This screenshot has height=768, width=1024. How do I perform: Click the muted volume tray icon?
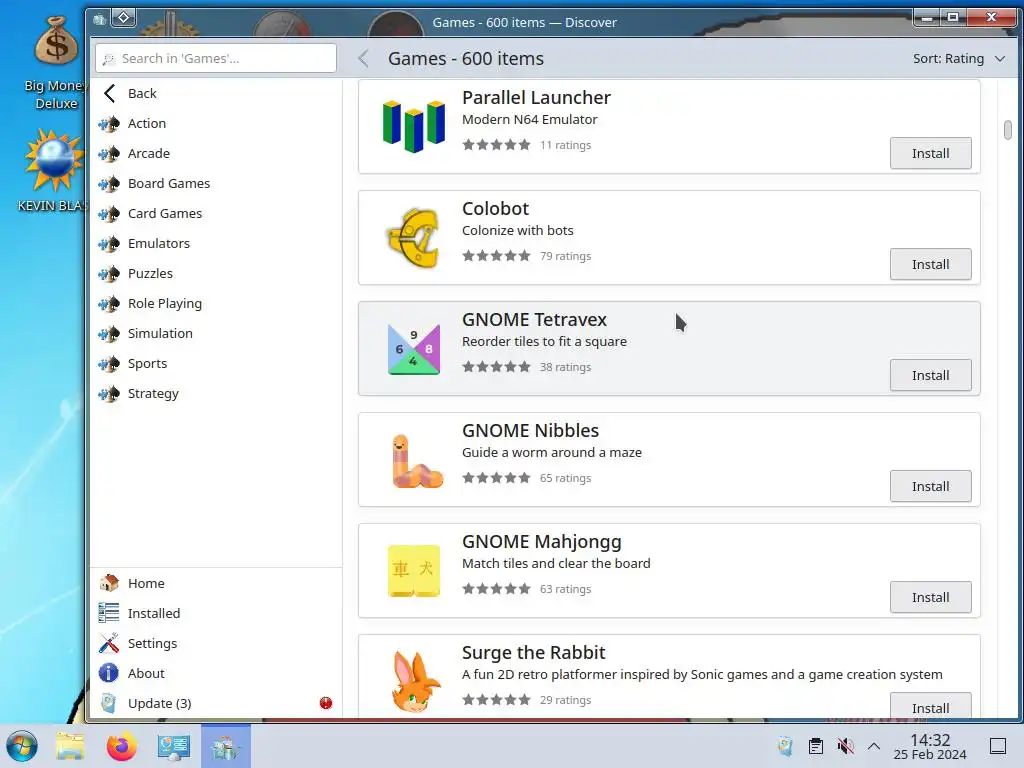(846, 746)
